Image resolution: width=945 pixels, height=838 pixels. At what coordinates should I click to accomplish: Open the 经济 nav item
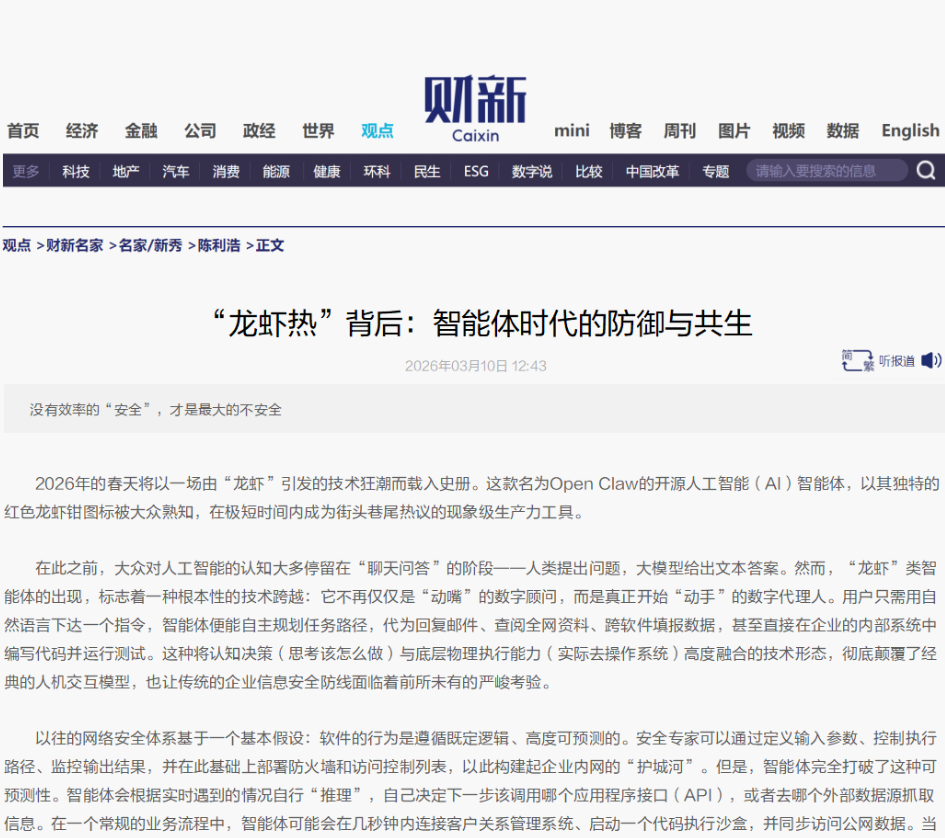(x=82, y=131)
